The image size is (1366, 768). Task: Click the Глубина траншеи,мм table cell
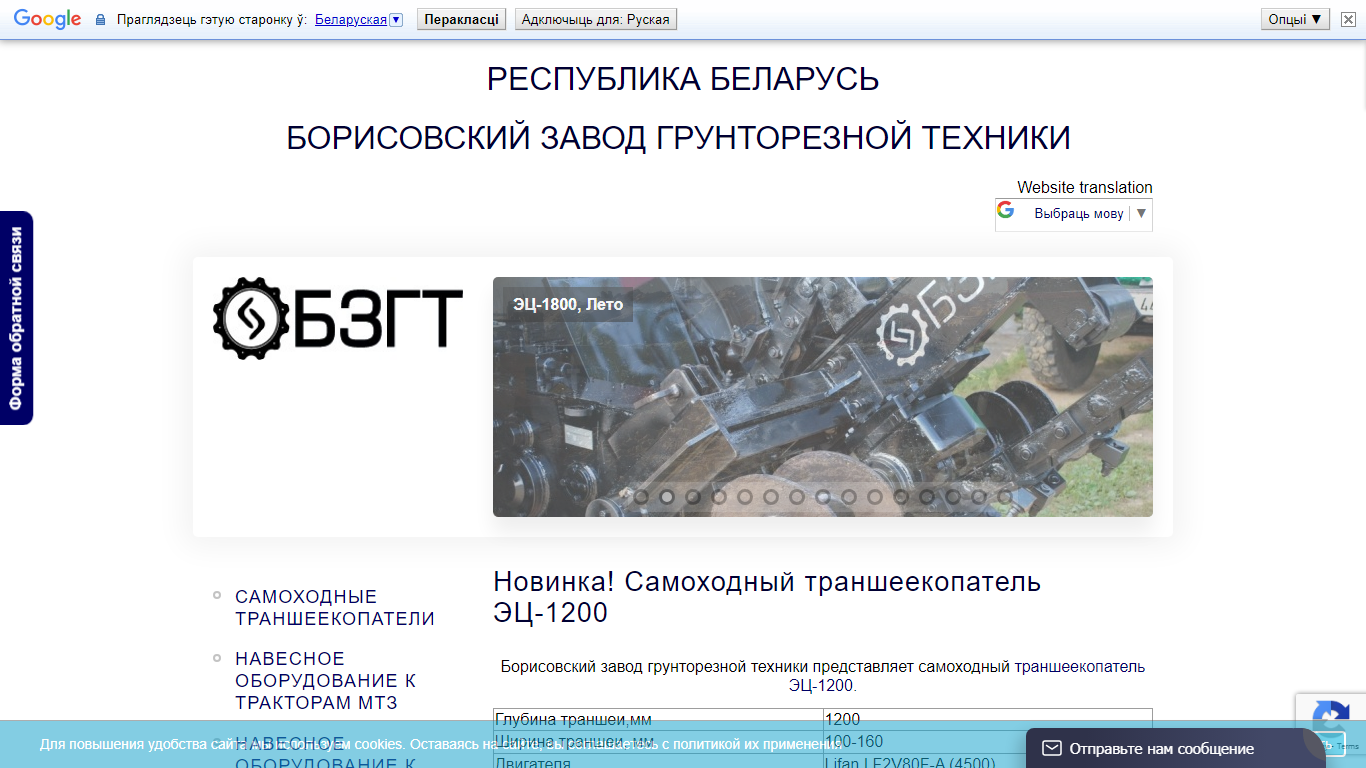658,720
